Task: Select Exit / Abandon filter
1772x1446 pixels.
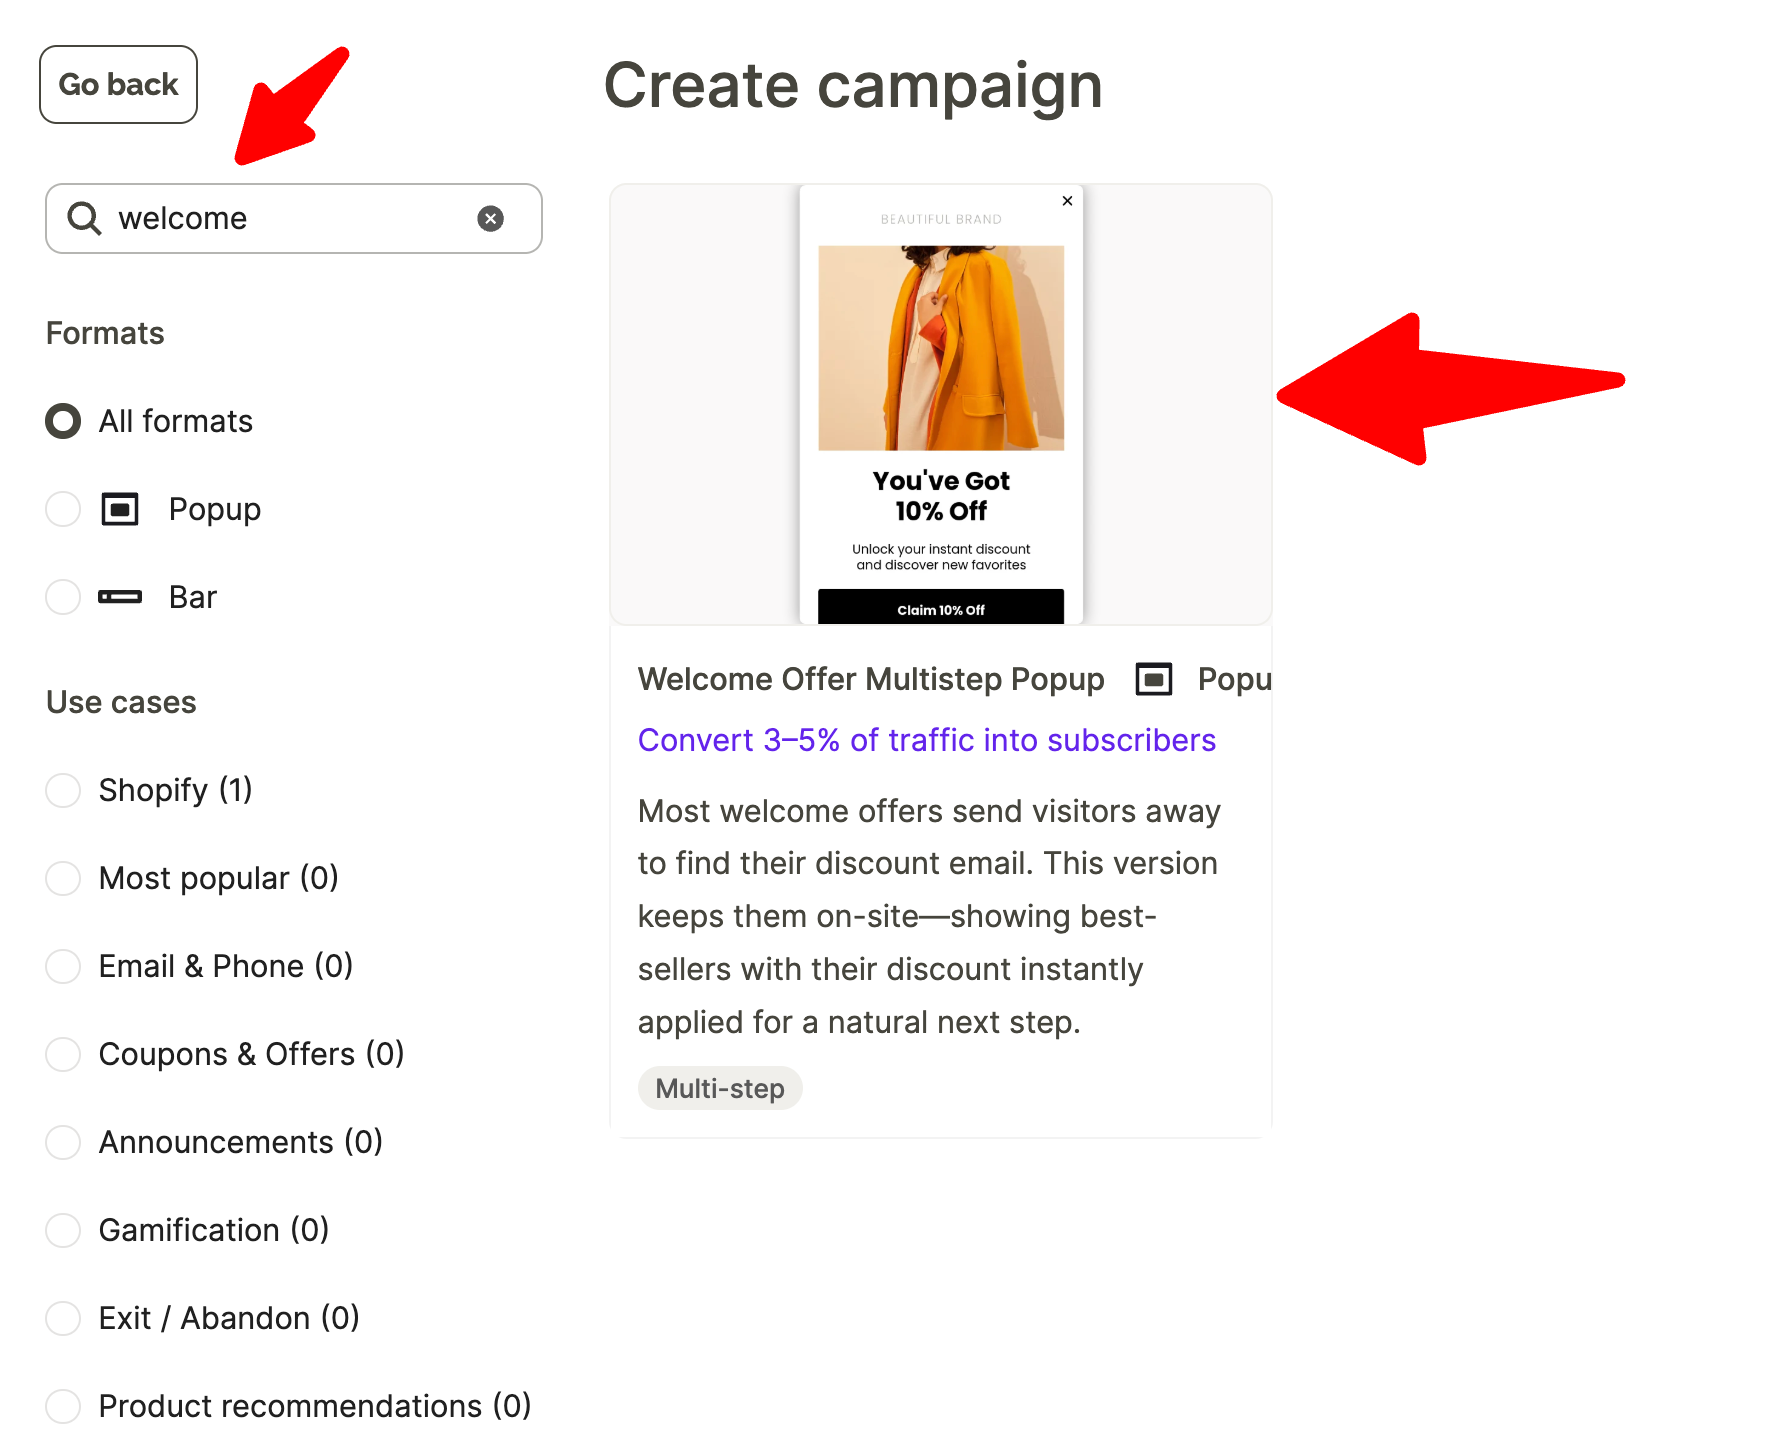Action: (63, 1318)
